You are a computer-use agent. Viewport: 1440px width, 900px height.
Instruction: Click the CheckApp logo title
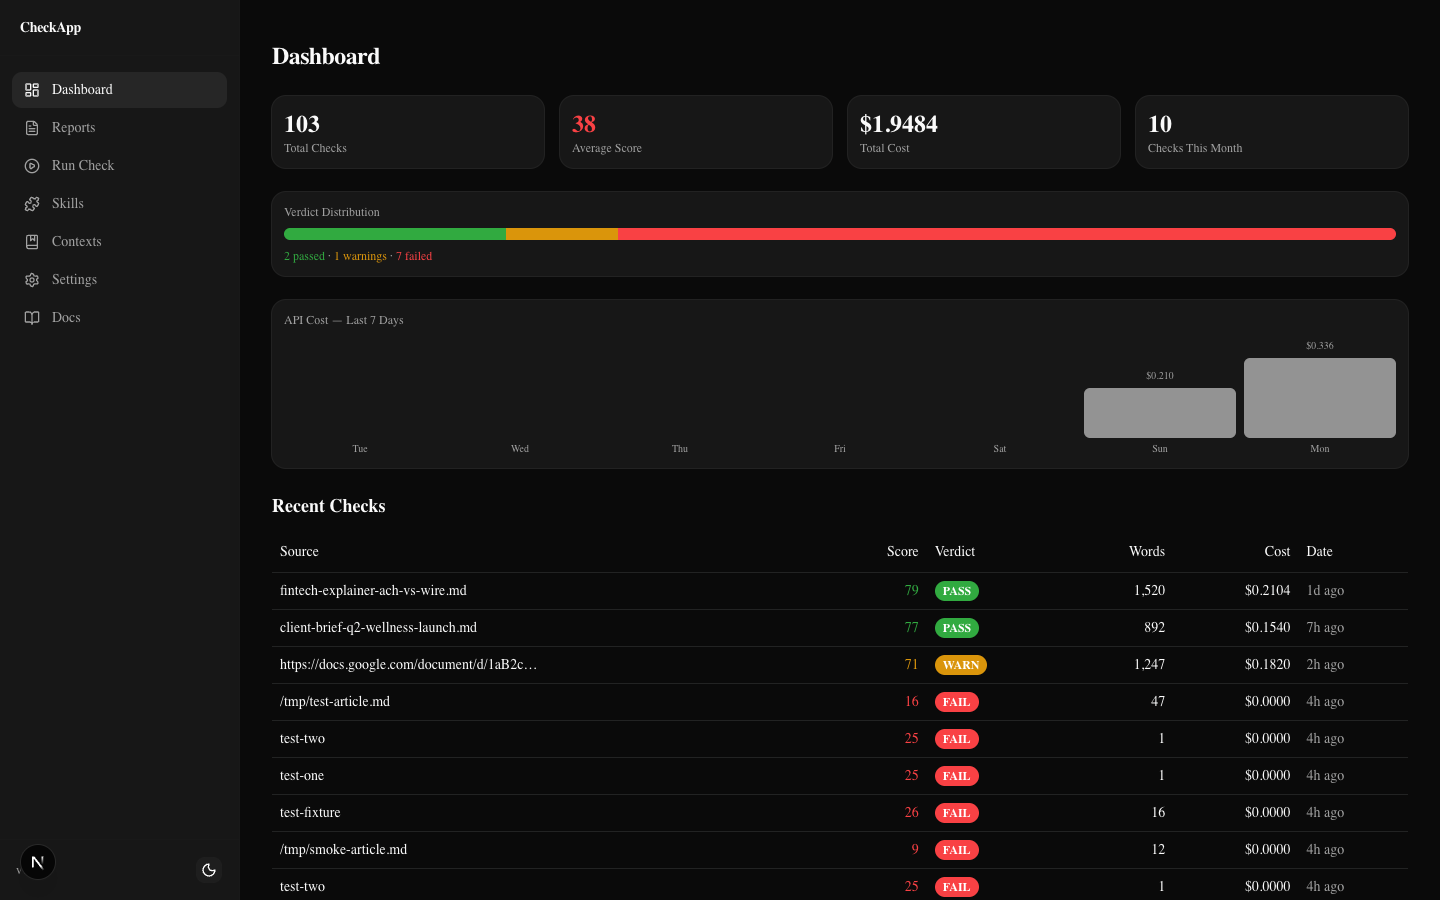click(x=51, y=28)
